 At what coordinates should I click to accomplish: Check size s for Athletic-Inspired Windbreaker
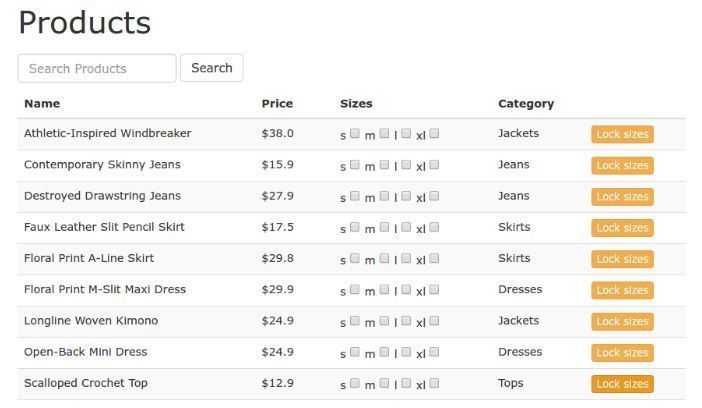click(x=355, y=133)
